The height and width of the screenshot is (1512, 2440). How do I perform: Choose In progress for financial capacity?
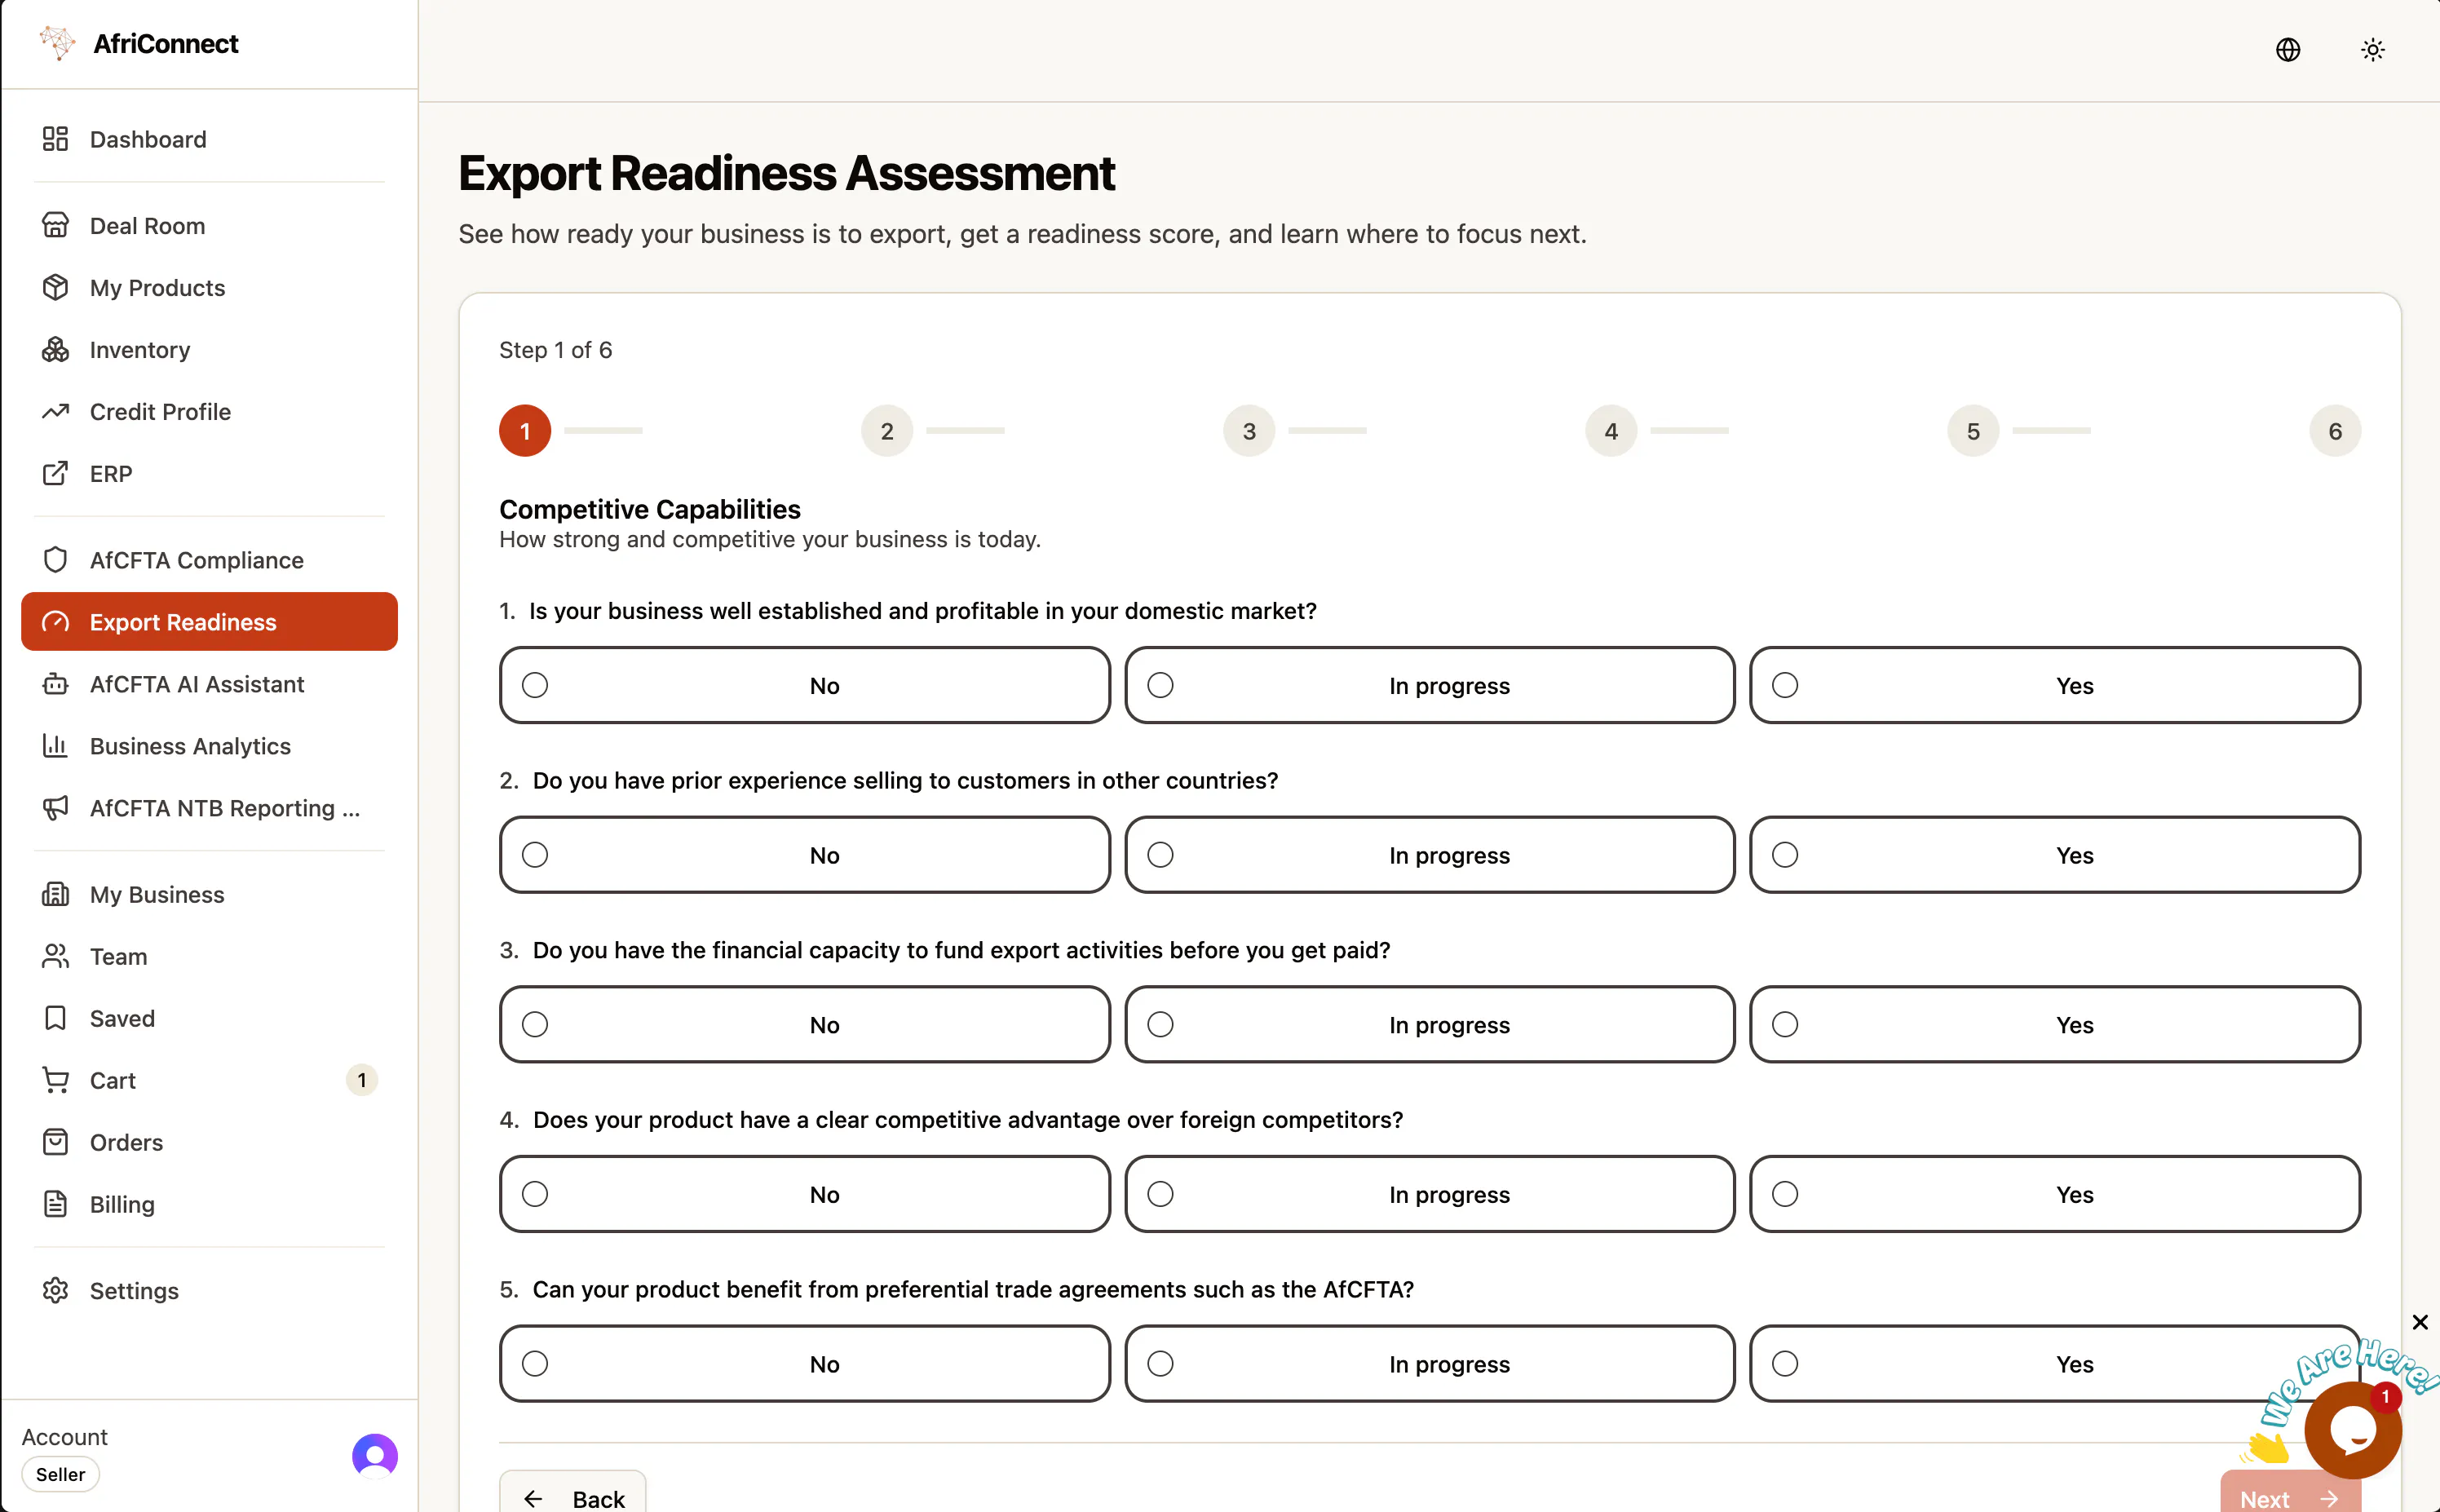[1429, 1024]
